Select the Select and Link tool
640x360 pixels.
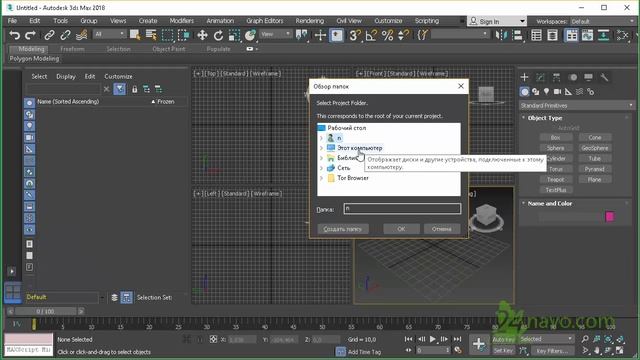pos(49,35)
